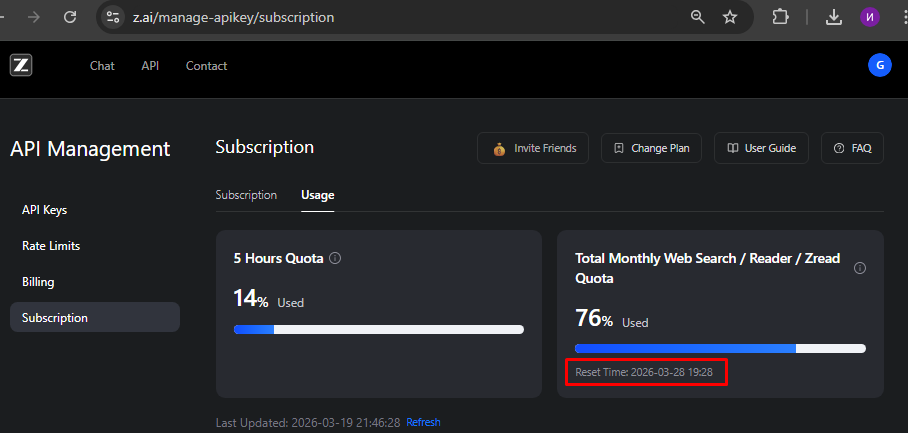This screenshot has width=908, height=433.
Task: Open the Billing sidebar item
Action: pyautogui.click(x=38, y=282)
